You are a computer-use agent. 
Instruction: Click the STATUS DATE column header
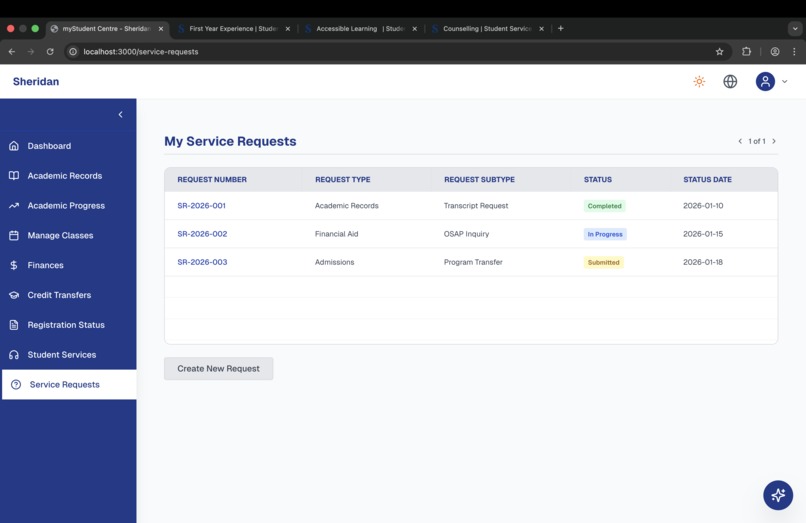tap(707, 179)
